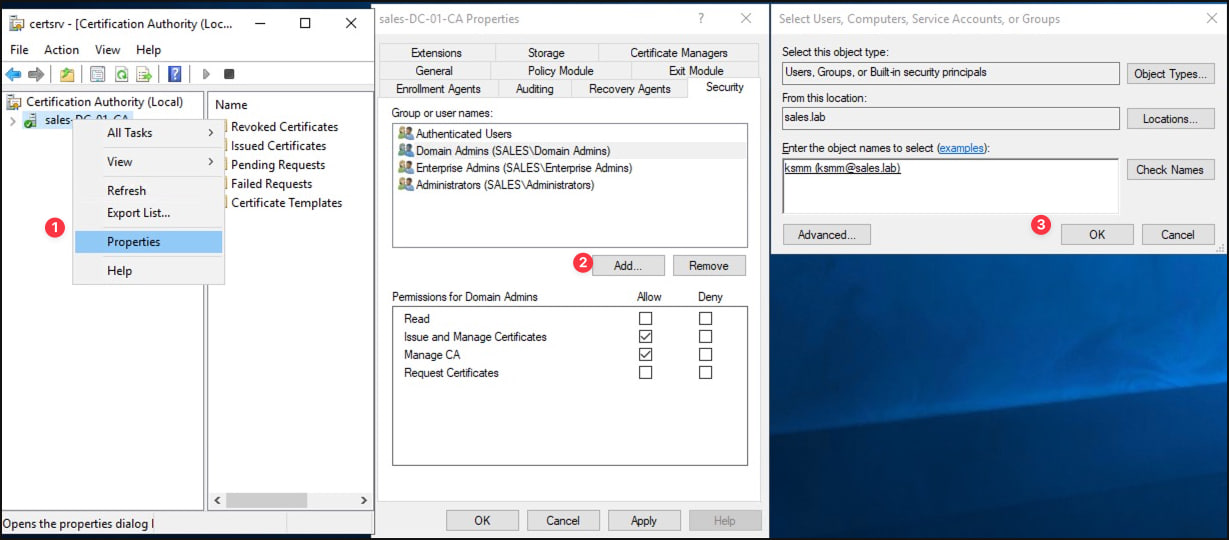This screenshot has width=1229, height=540.
Task: Switch to the General tab
Action: tap(434, 71)
